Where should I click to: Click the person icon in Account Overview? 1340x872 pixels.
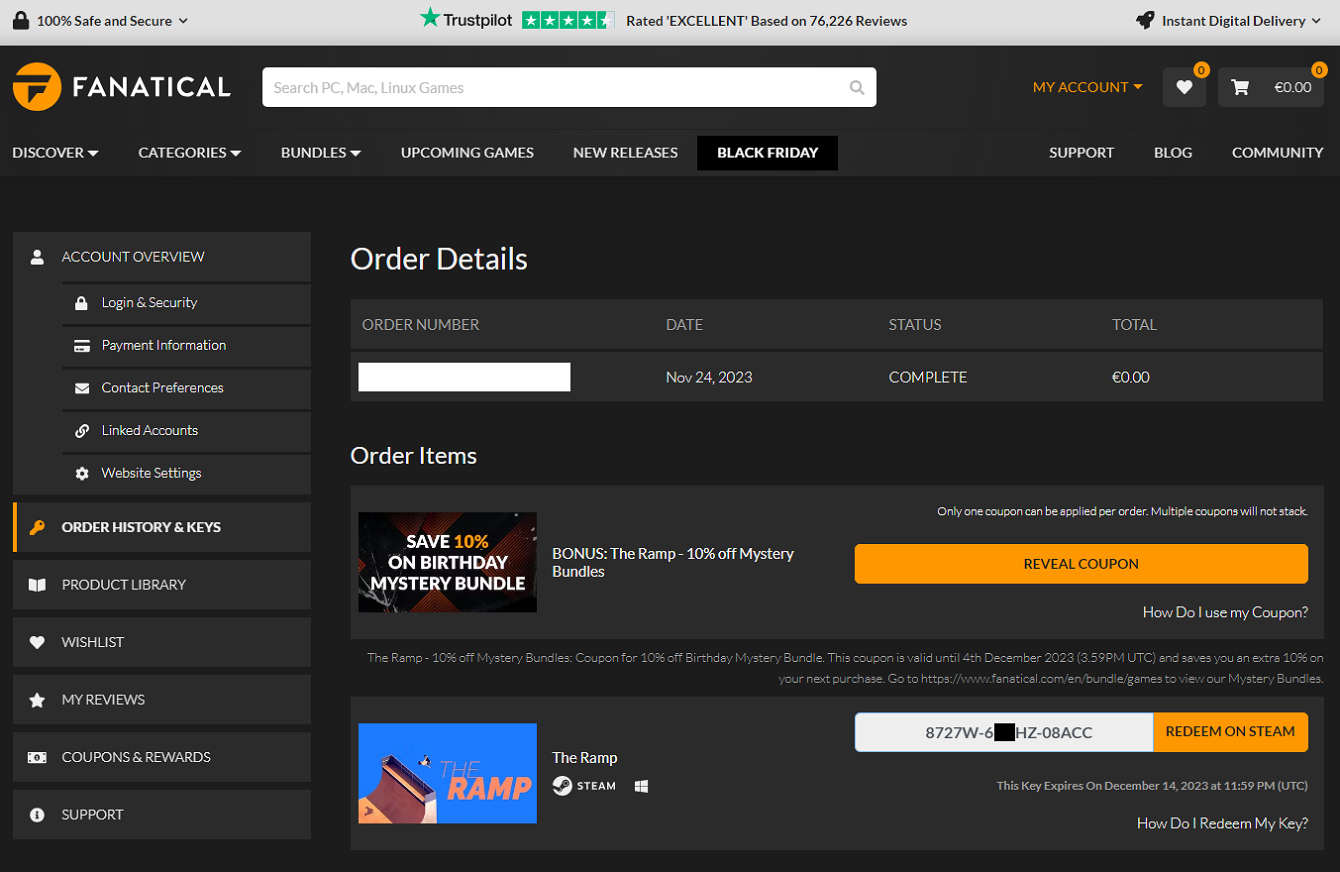click(37, 257)
